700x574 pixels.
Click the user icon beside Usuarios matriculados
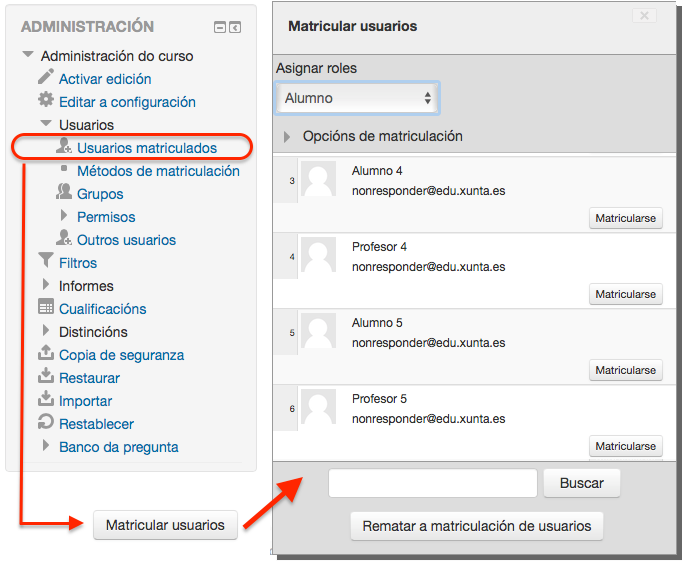click(64, 146)
